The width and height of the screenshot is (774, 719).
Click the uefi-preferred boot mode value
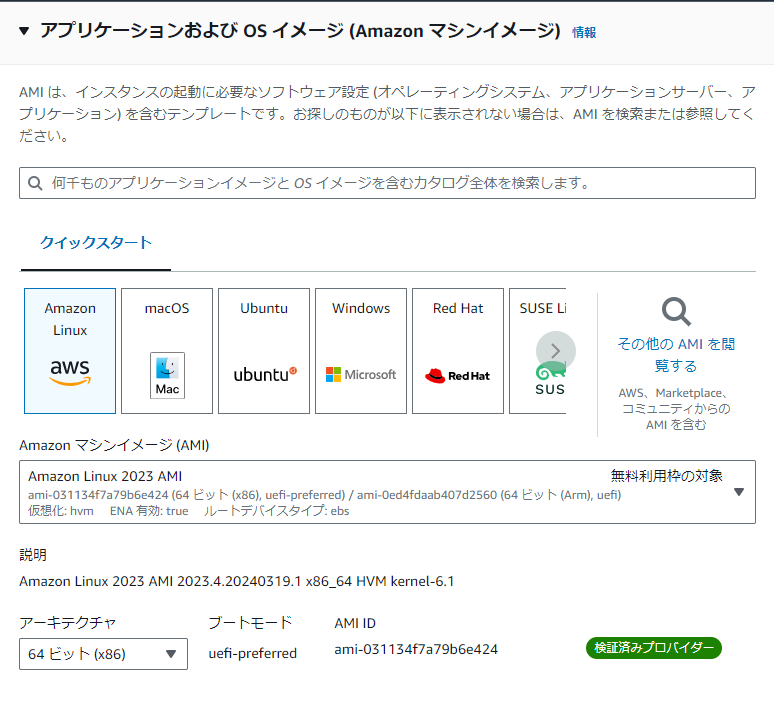tap(252, 653)
